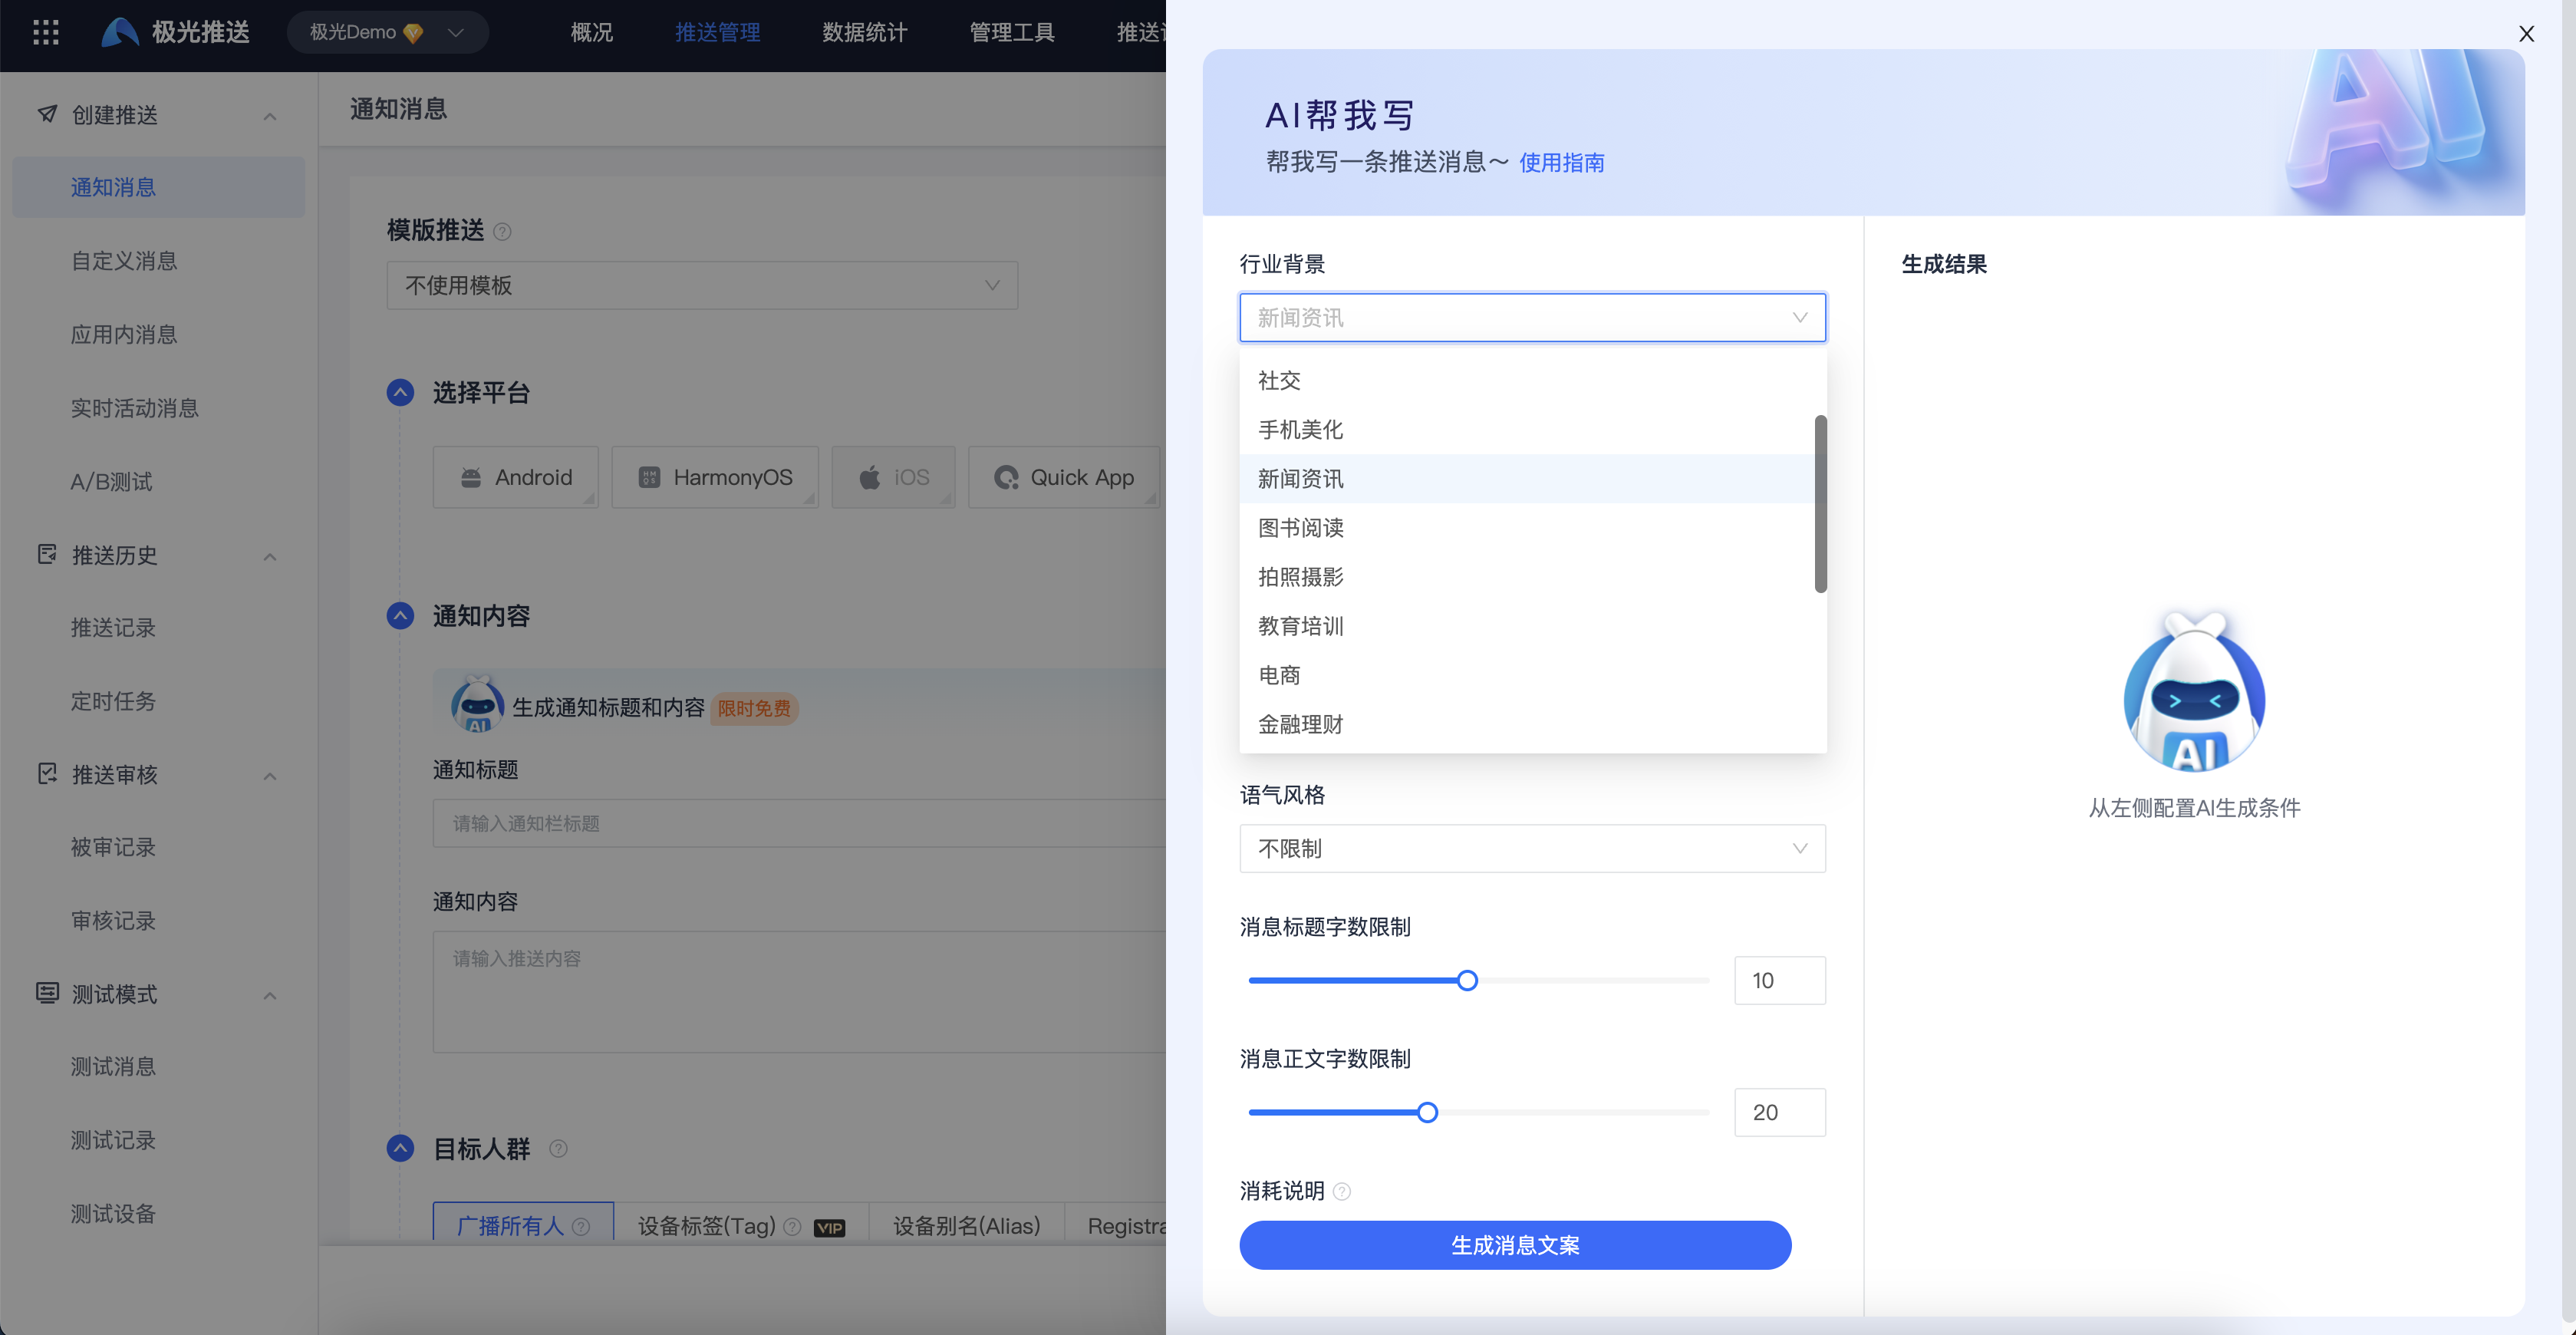Choose 图书阅读 in the dropdown list
Screen dimensions: 2576x1335
(1527, 527)
